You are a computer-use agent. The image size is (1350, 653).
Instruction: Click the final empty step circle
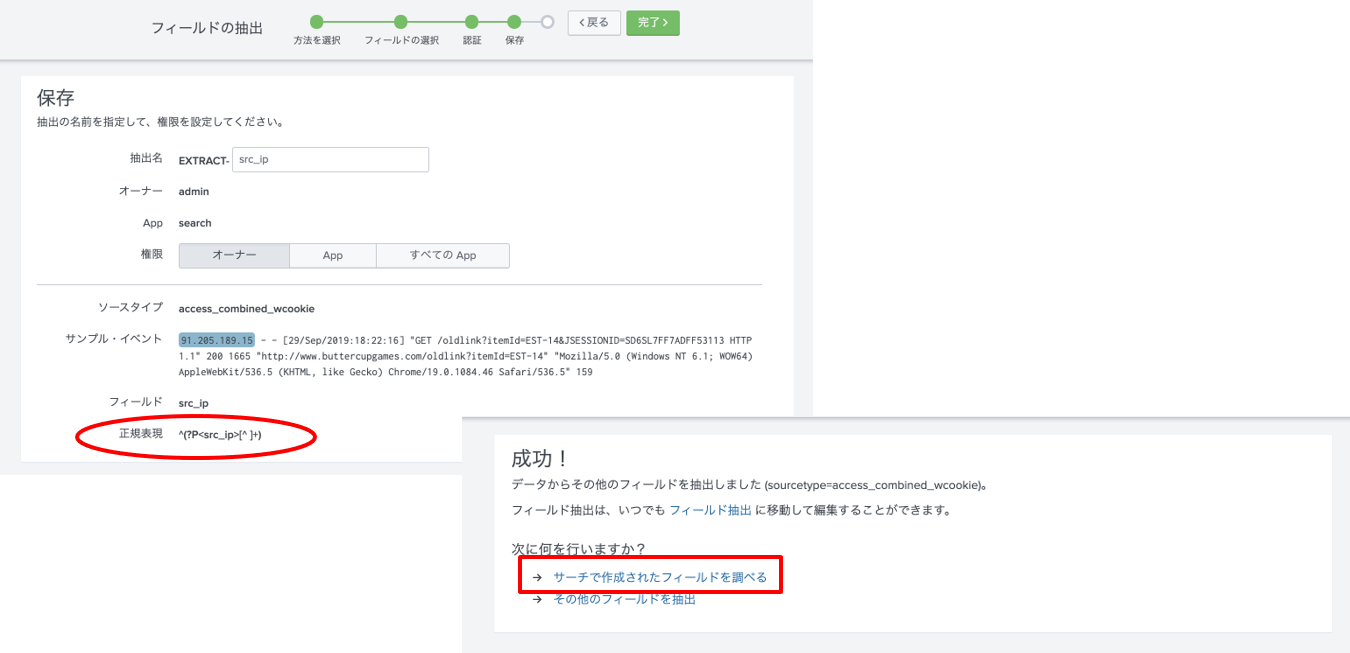tap(547, 22)
